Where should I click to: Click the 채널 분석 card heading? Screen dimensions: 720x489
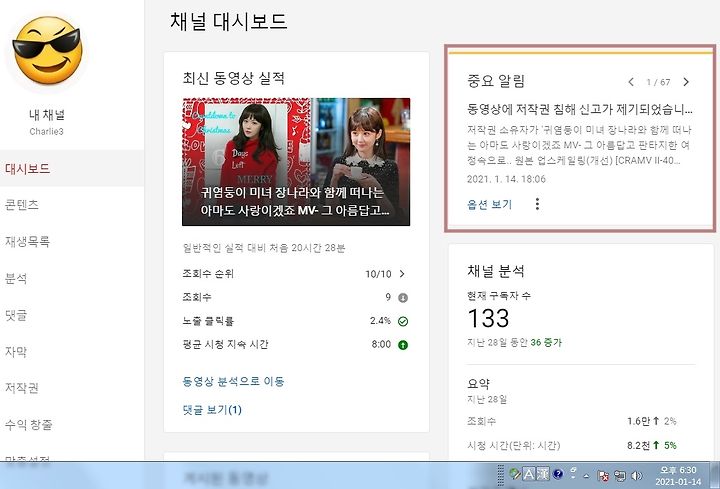tap(495, 271)
